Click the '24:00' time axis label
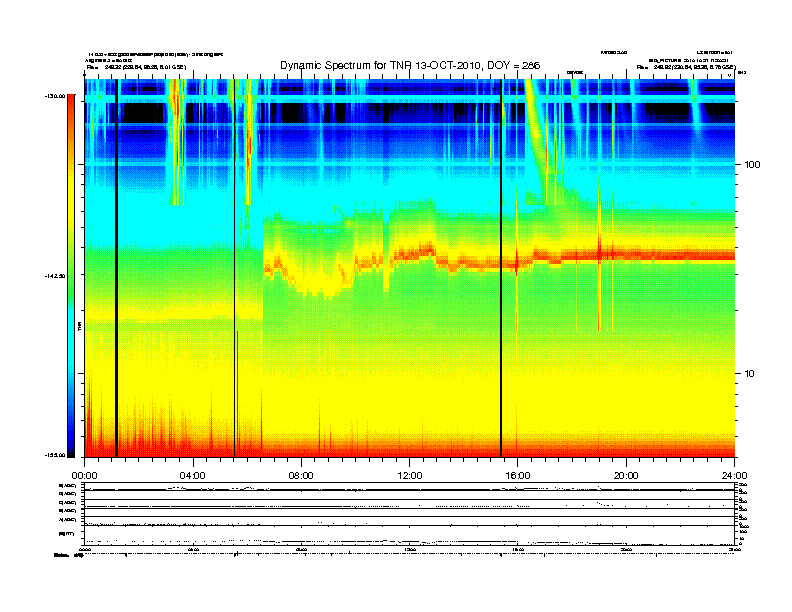792x612 pixels. tap(734, 476)
